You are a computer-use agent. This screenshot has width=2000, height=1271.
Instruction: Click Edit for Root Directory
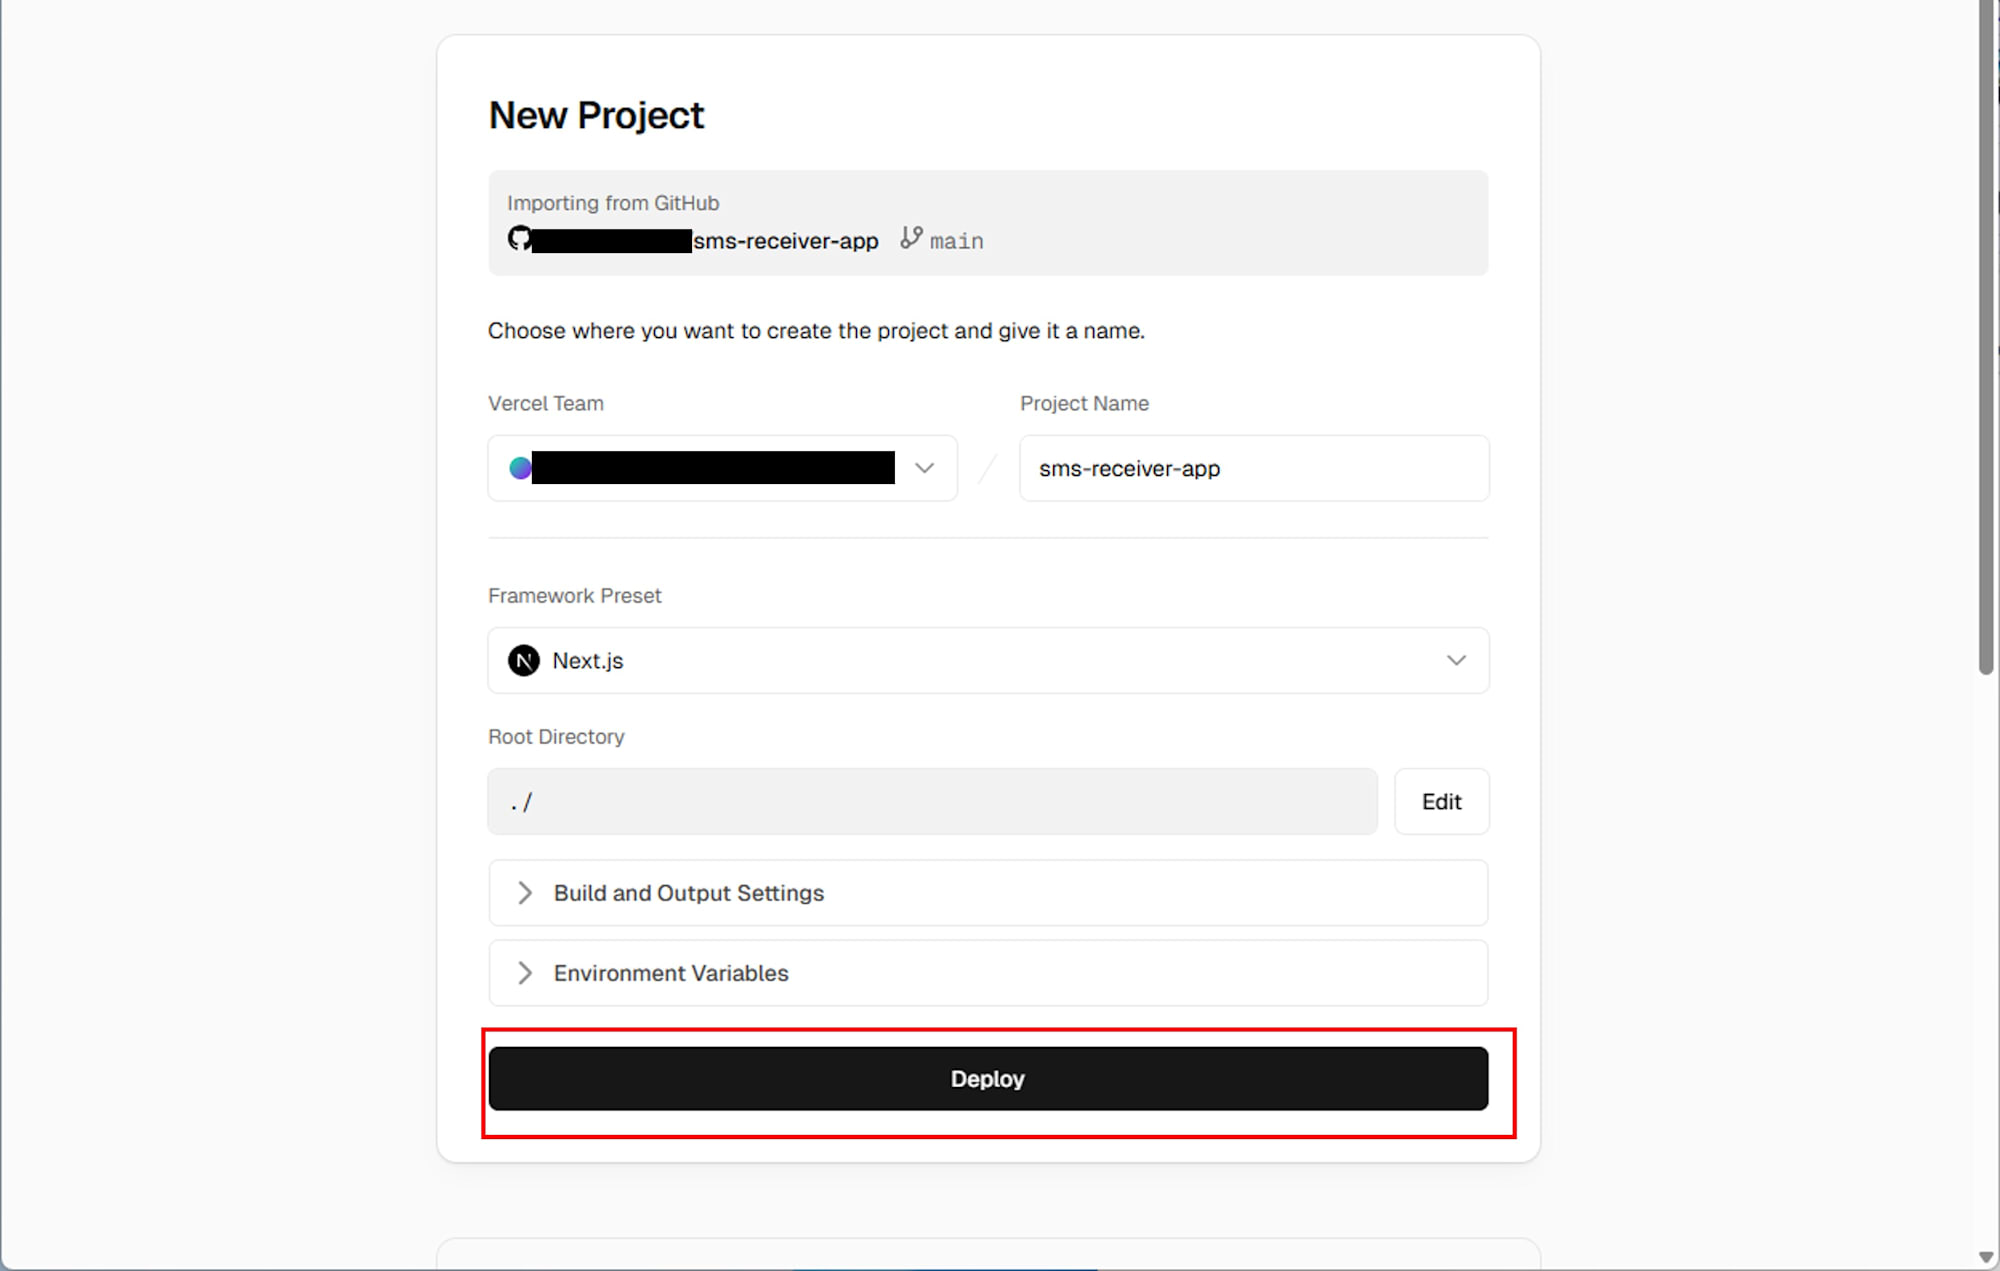click(x=1441, y=802)
